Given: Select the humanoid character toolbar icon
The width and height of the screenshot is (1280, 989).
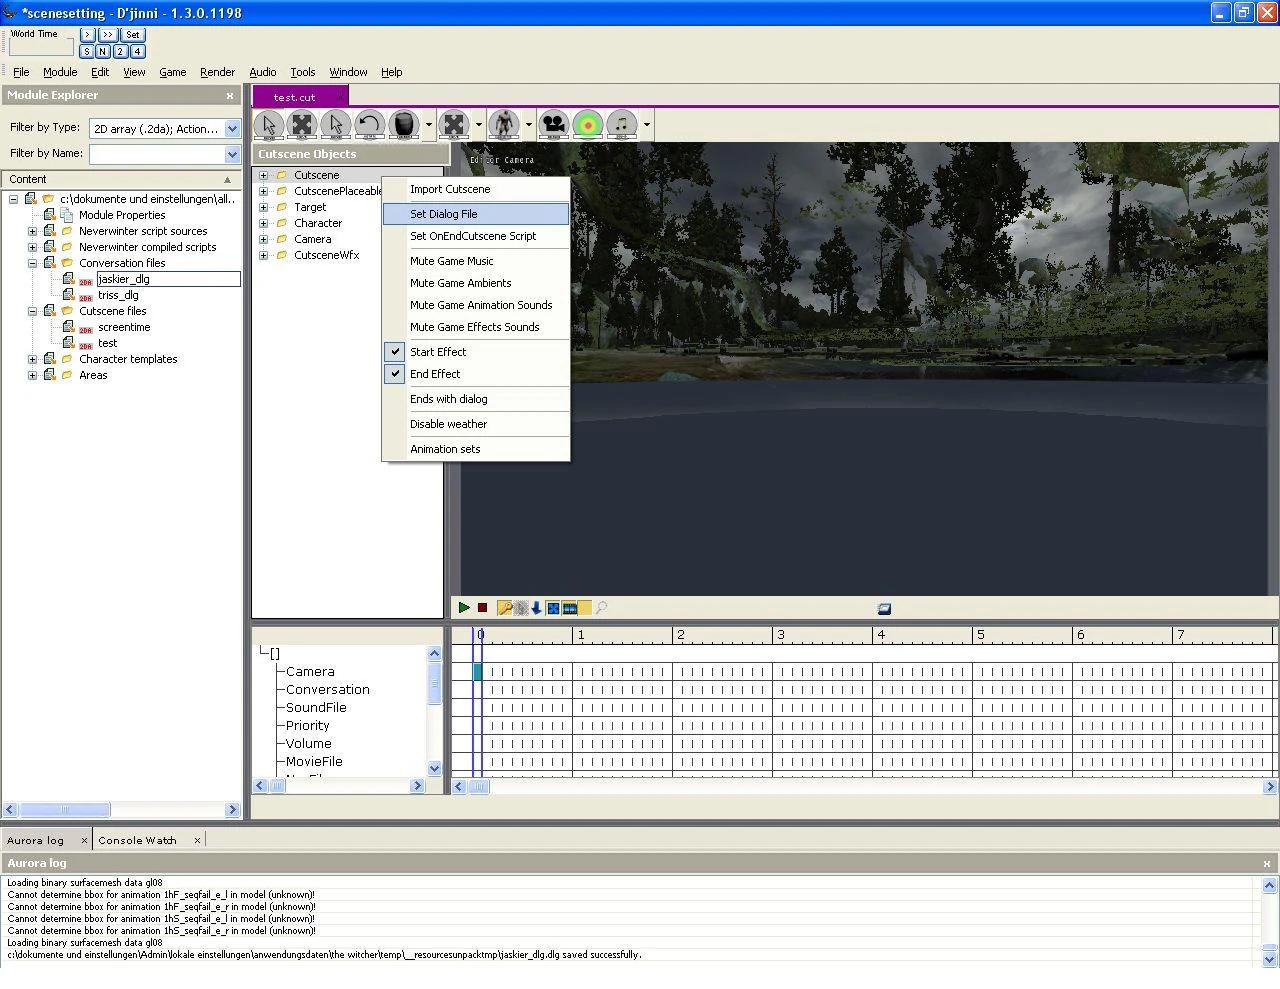Looking at the screenshot, I should click(x=505, y=125).
